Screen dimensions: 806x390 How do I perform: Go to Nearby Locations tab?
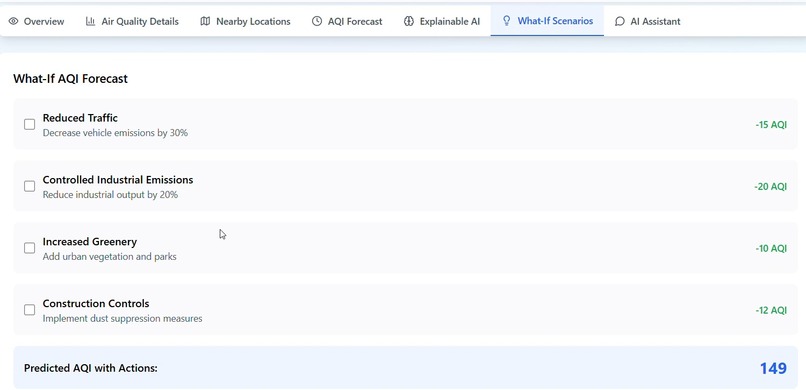(x=245, y=21)
